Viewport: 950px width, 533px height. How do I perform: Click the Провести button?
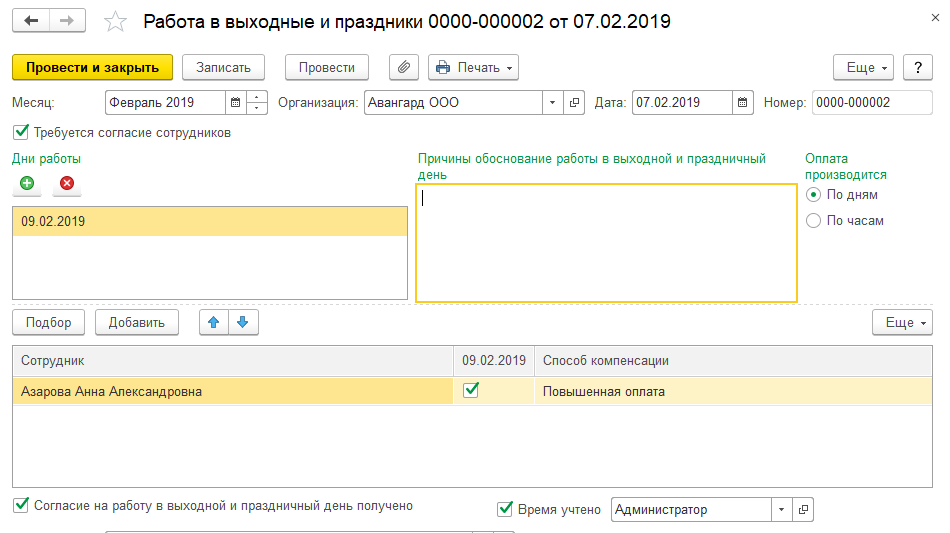tap(327, 67)
